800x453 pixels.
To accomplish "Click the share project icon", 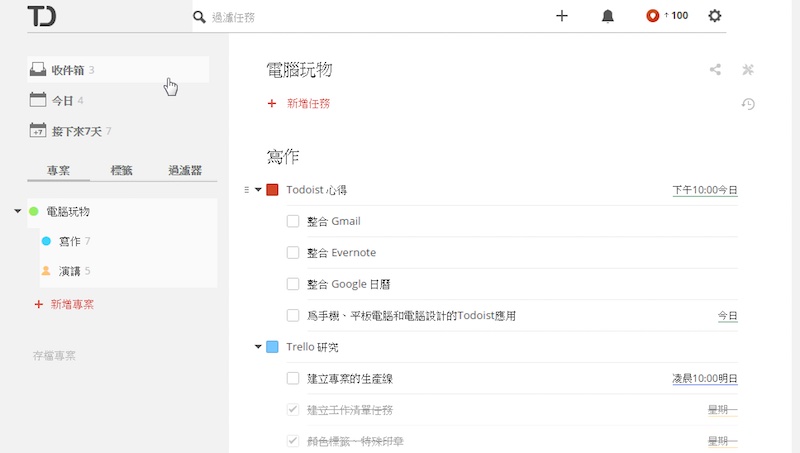I will coord(715,69).
